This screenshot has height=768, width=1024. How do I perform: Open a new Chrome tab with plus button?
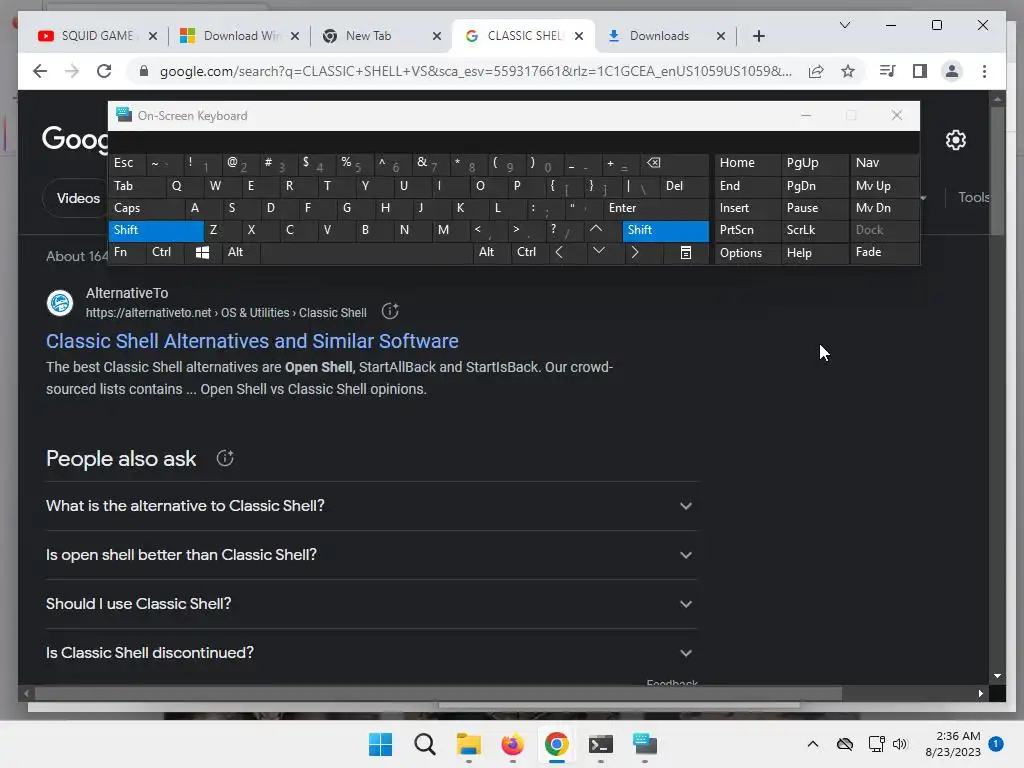click(x=758, y=36)
